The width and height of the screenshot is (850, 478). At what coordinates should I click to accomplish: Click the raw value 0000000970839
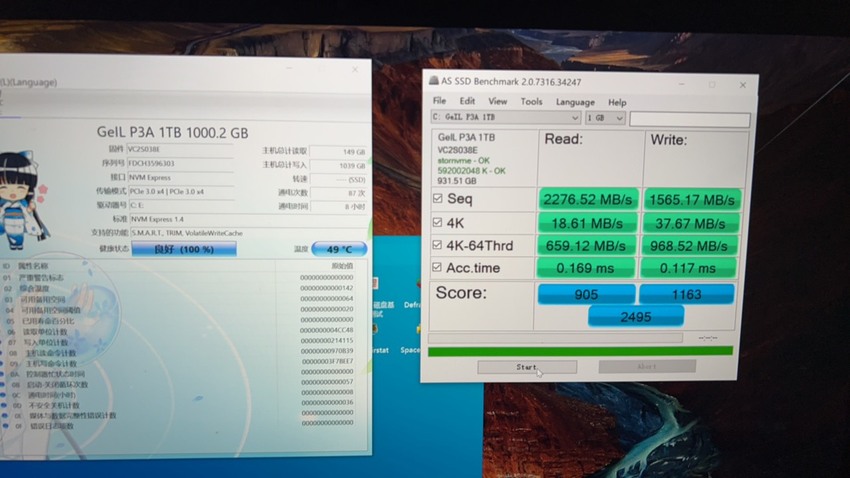[x=327, y=351]
